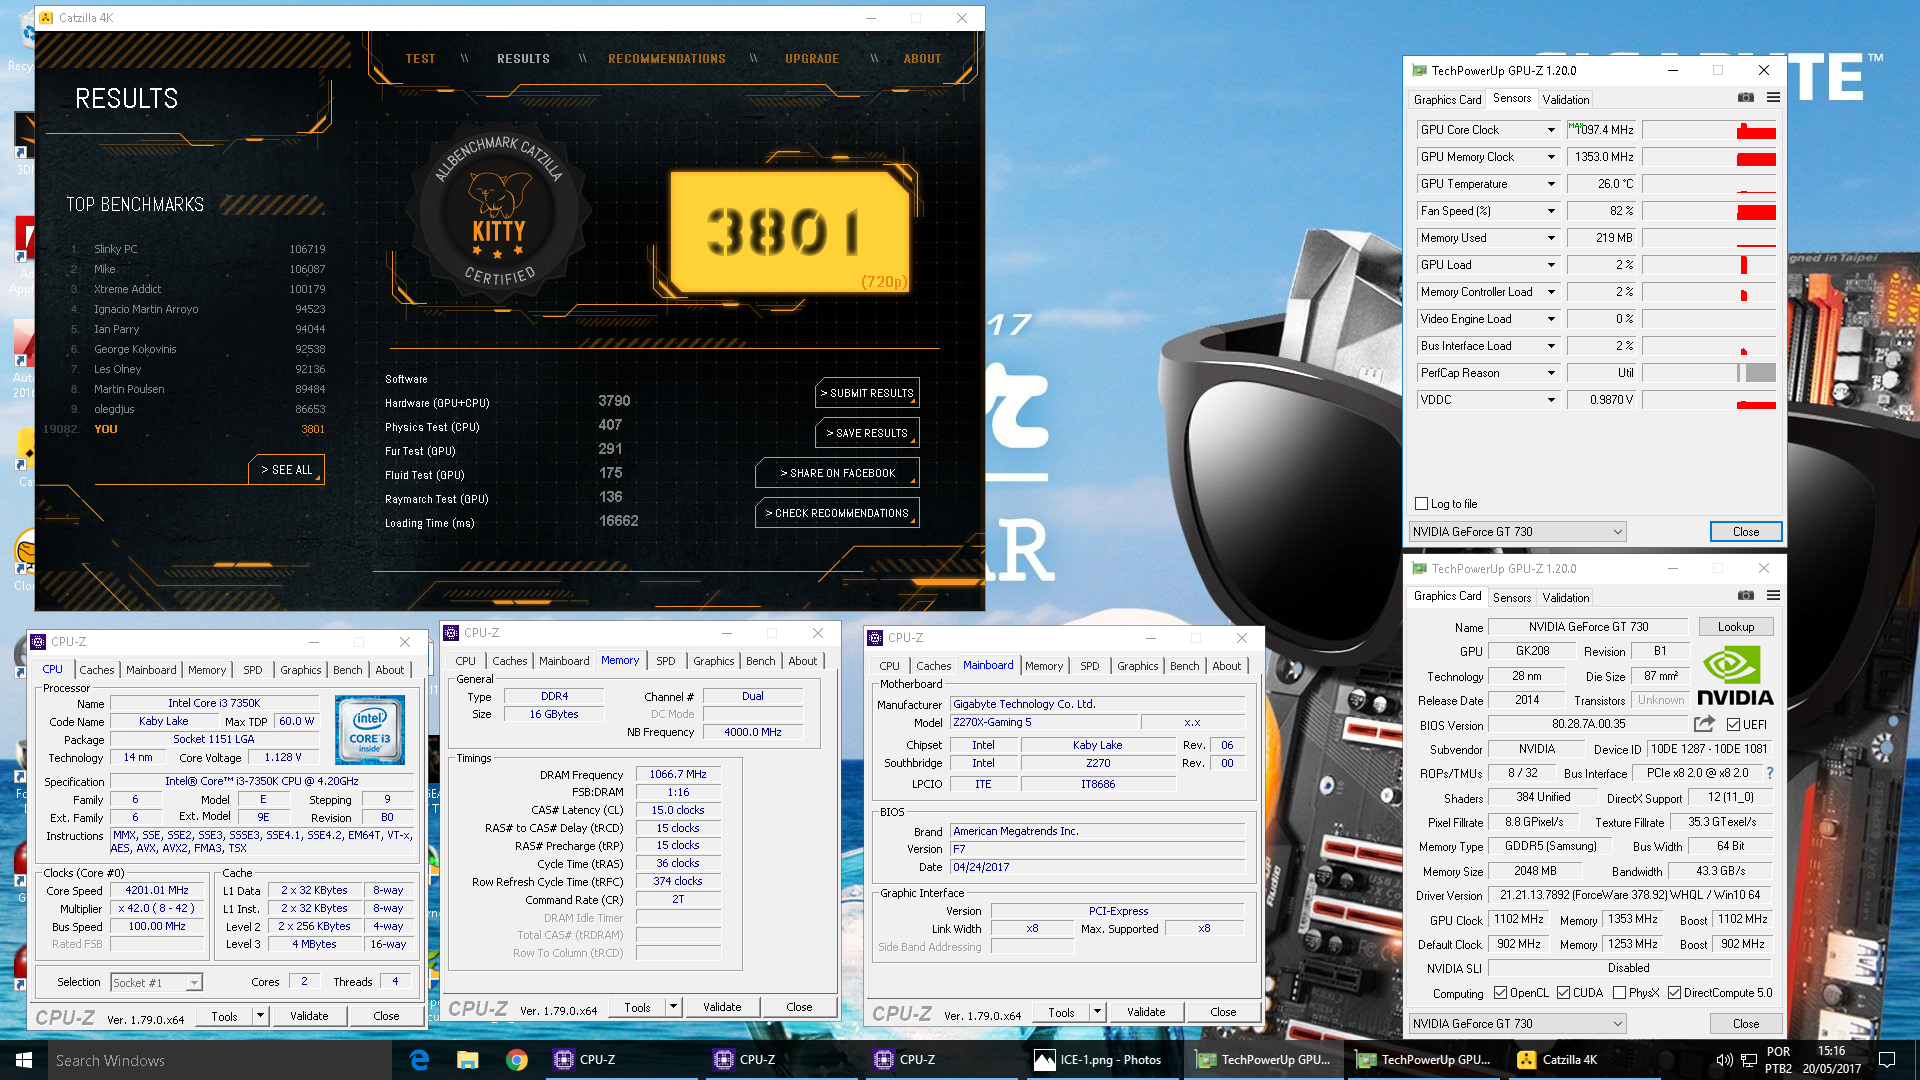Click Validate in the CPU-Z Mainboard window
The image size is (1920, 1080).
click(x=1146, y=1012)
